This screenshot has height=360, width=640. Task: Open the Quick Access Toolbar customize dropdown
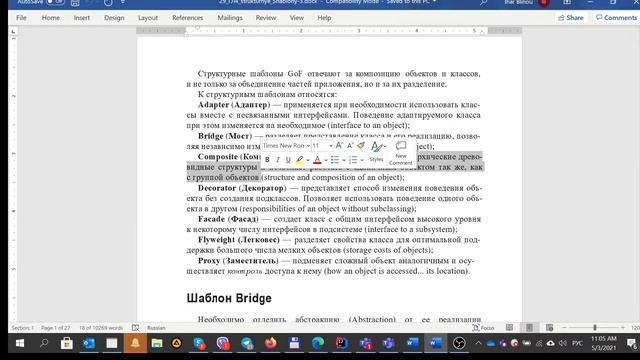[123, 3]
